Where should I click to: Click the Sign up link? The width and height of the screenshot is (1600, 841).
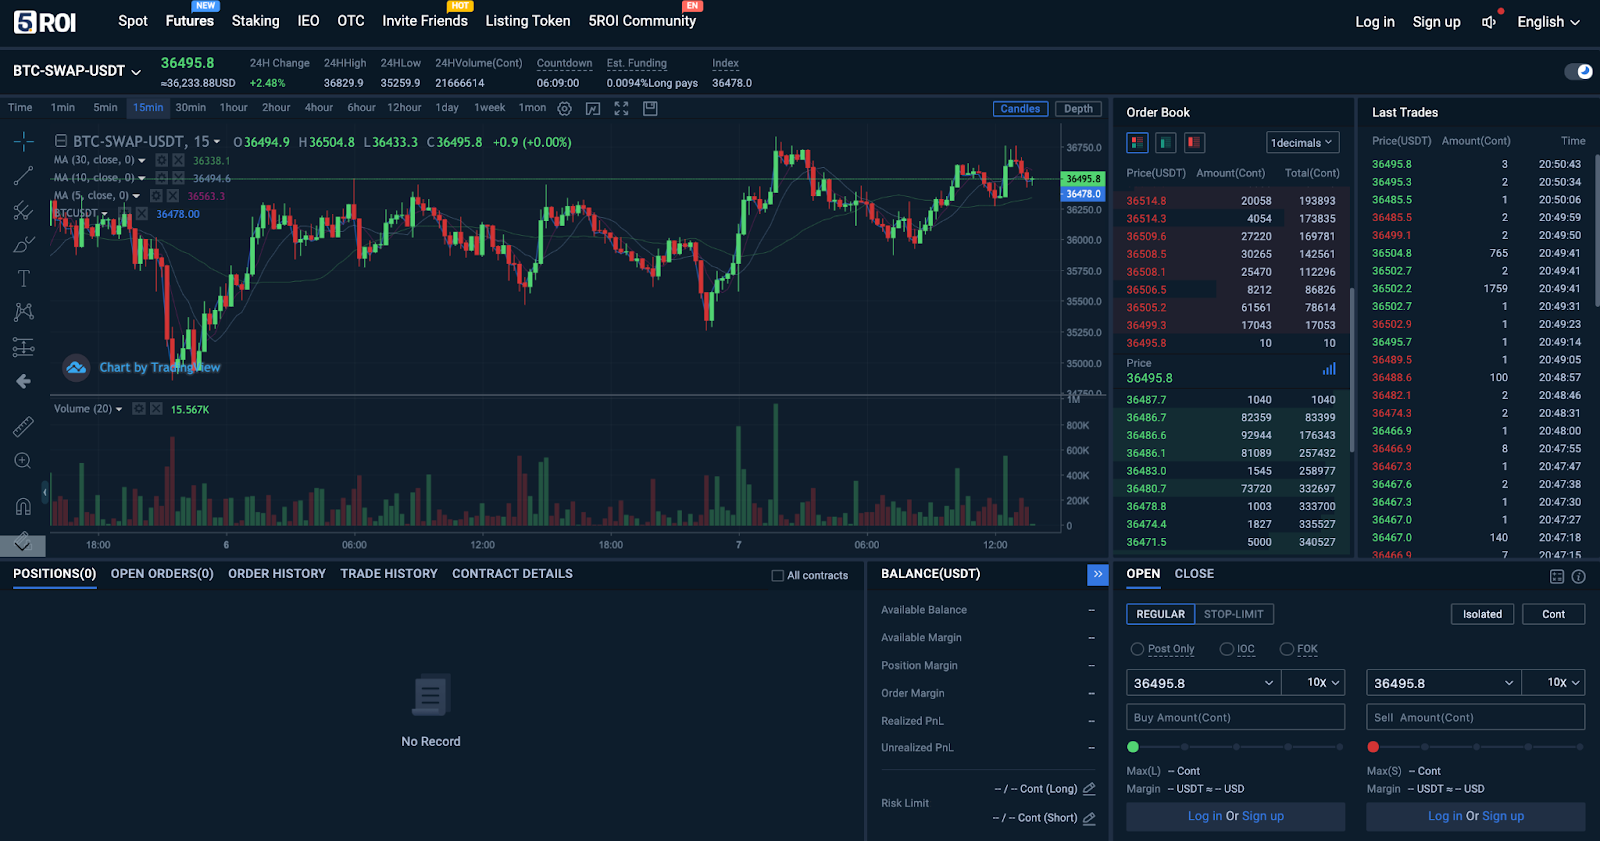(1436, 21)
